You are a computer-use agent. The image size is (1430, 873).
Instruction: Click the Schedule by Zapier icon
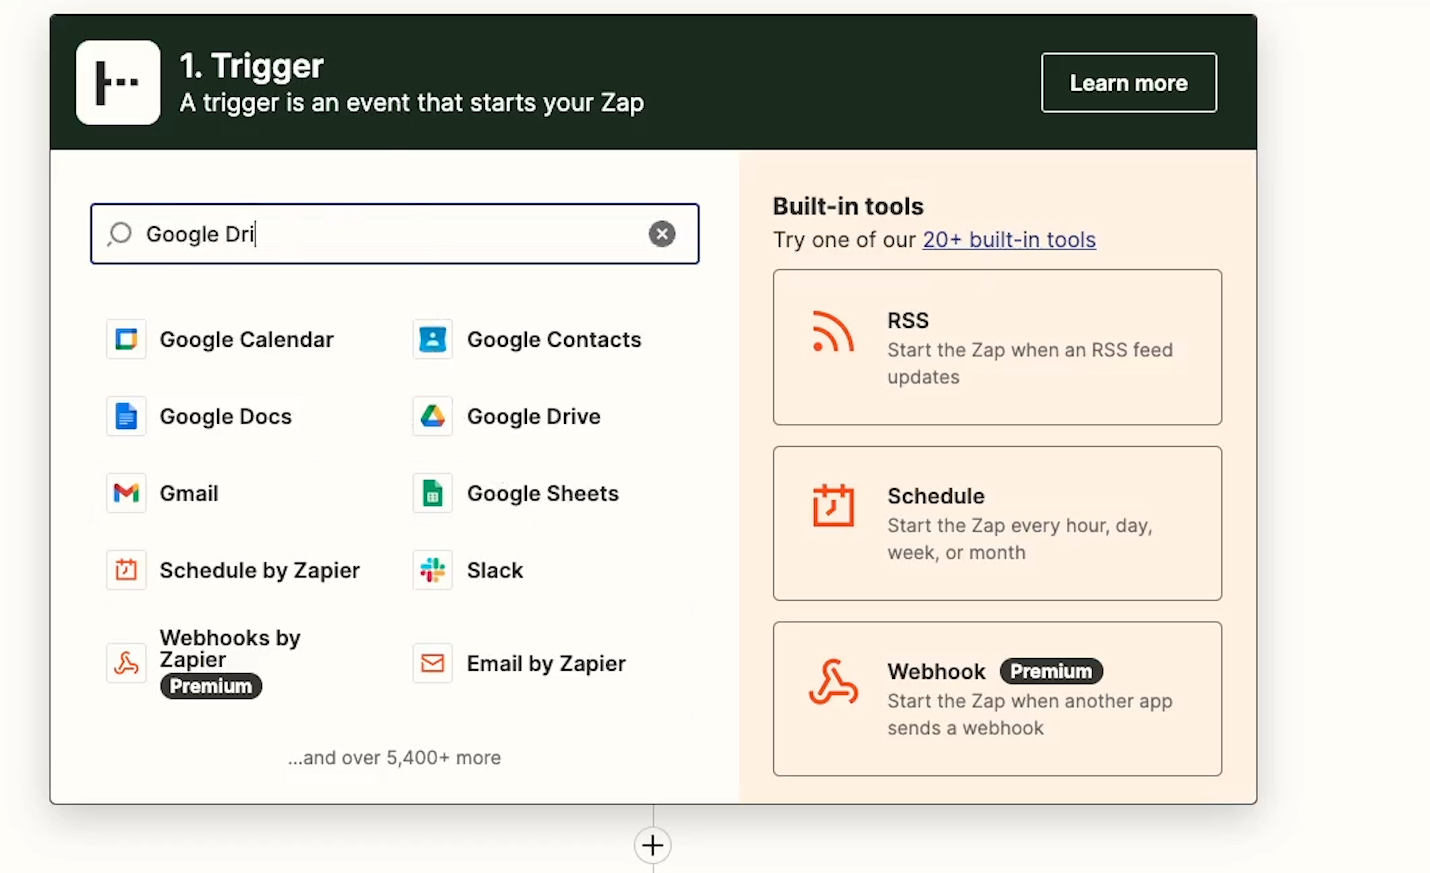126,571
